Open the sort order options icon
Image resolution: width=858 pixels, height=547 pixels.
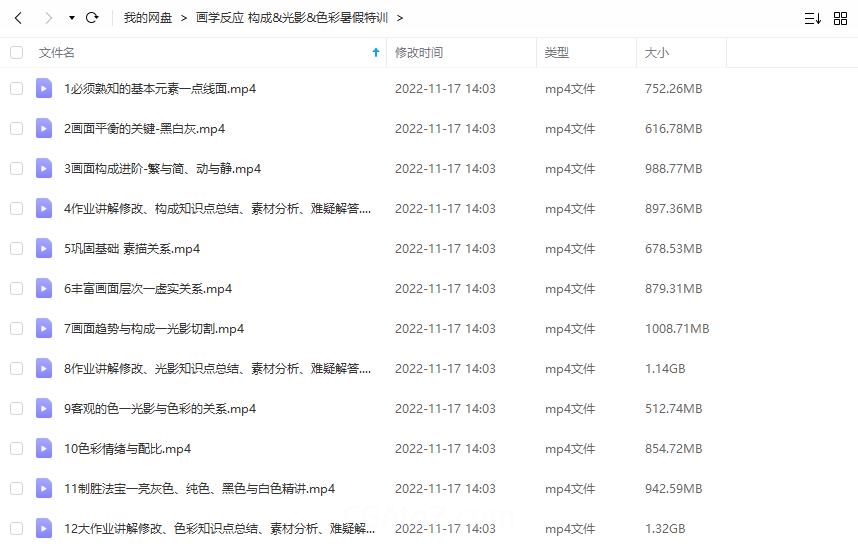click(813, 18)
